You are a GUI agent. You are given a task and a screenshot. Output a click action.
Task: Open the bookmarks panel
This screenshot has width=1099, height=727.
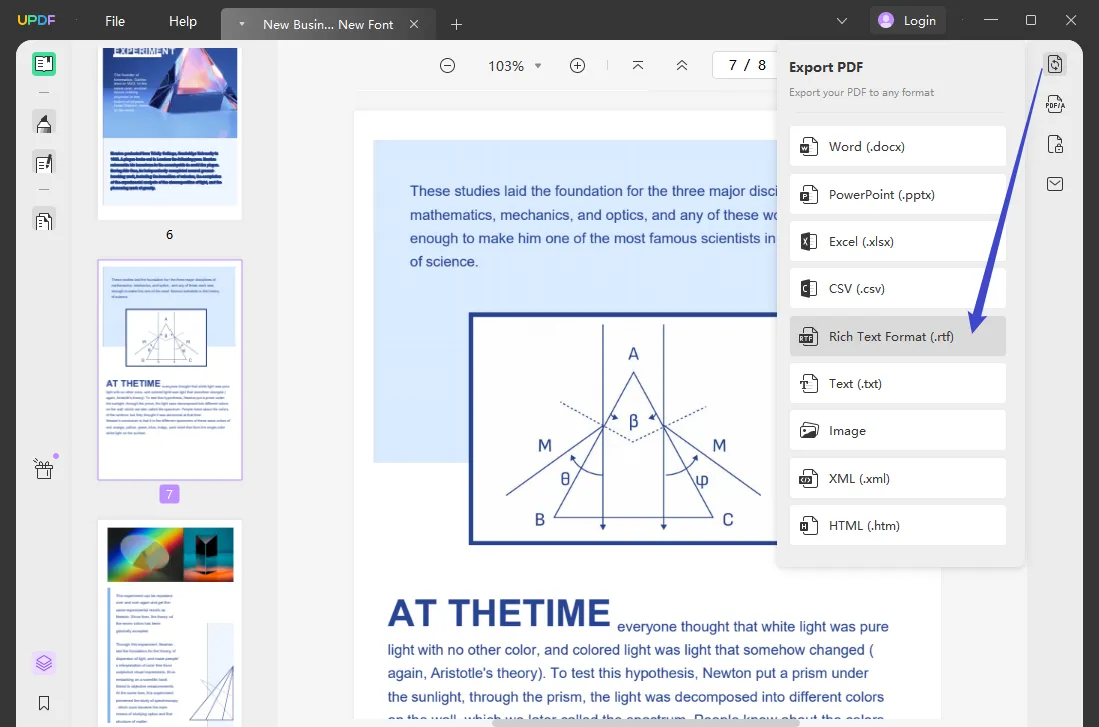[43, 702]
